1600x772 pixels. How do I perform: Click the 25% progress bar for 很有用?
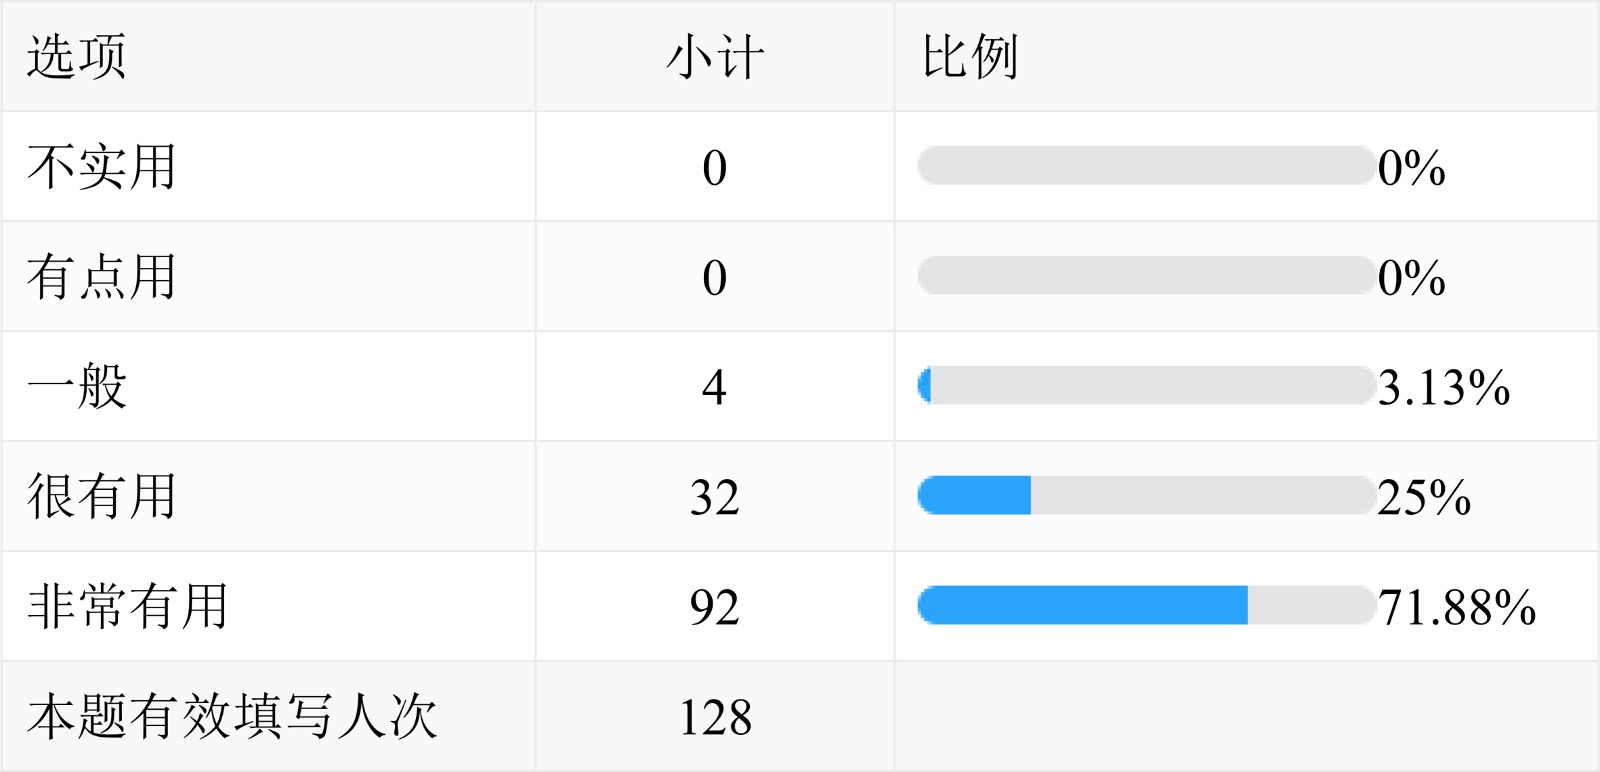click(x=1146, y=496)
